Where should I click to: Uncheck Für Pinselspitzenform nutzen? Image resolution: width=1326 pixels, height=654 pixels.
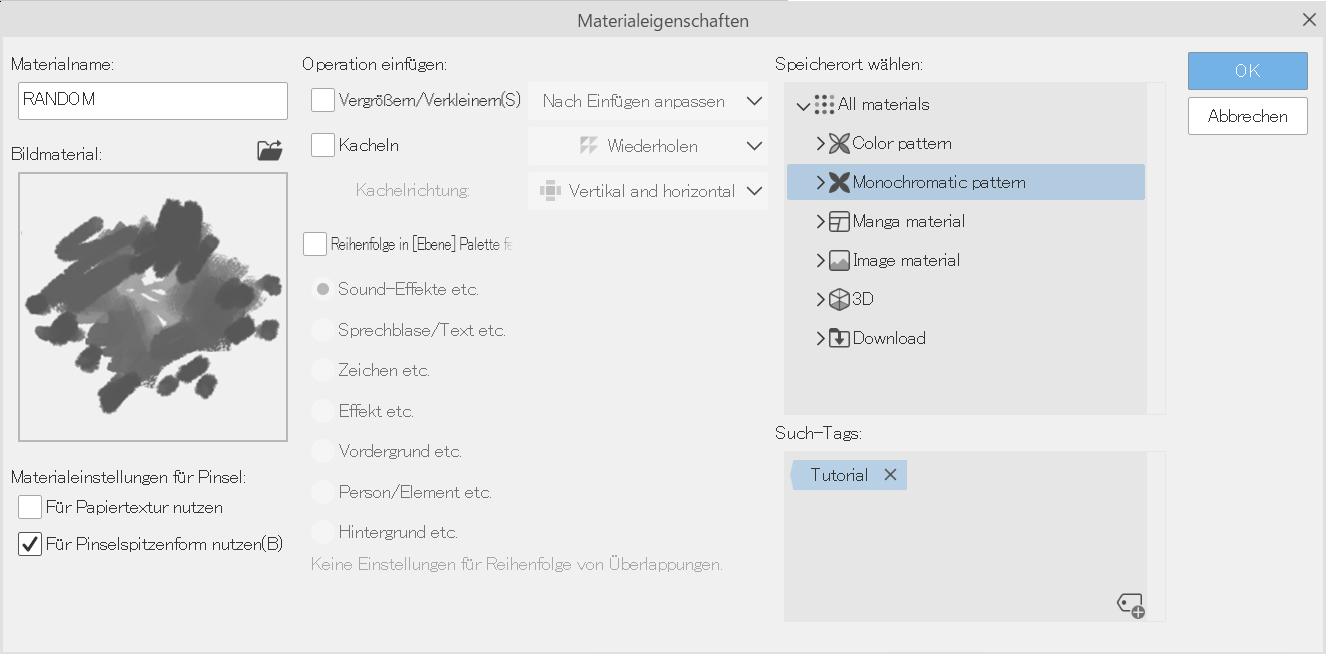(x=30, y=544)
